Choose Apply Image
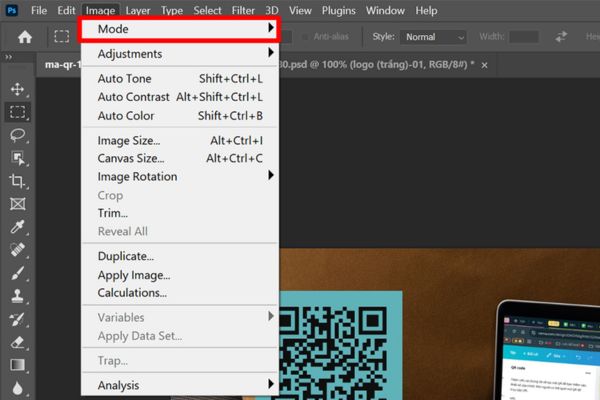600x400 pixels. tap(179, 275)
